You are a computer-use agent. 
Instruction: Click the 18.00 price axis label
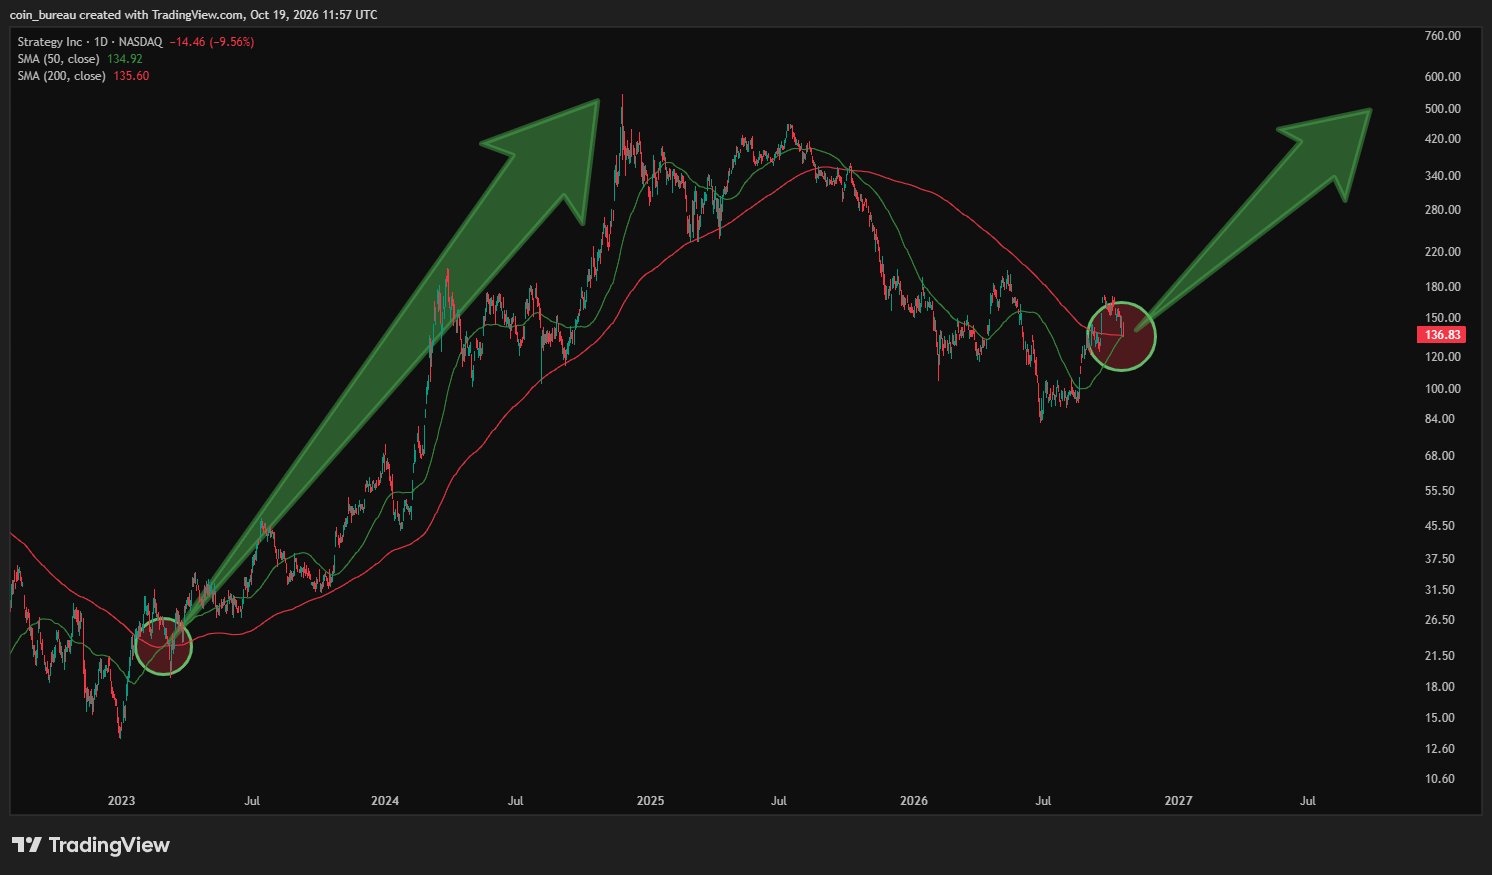[x=1442, y=687]
